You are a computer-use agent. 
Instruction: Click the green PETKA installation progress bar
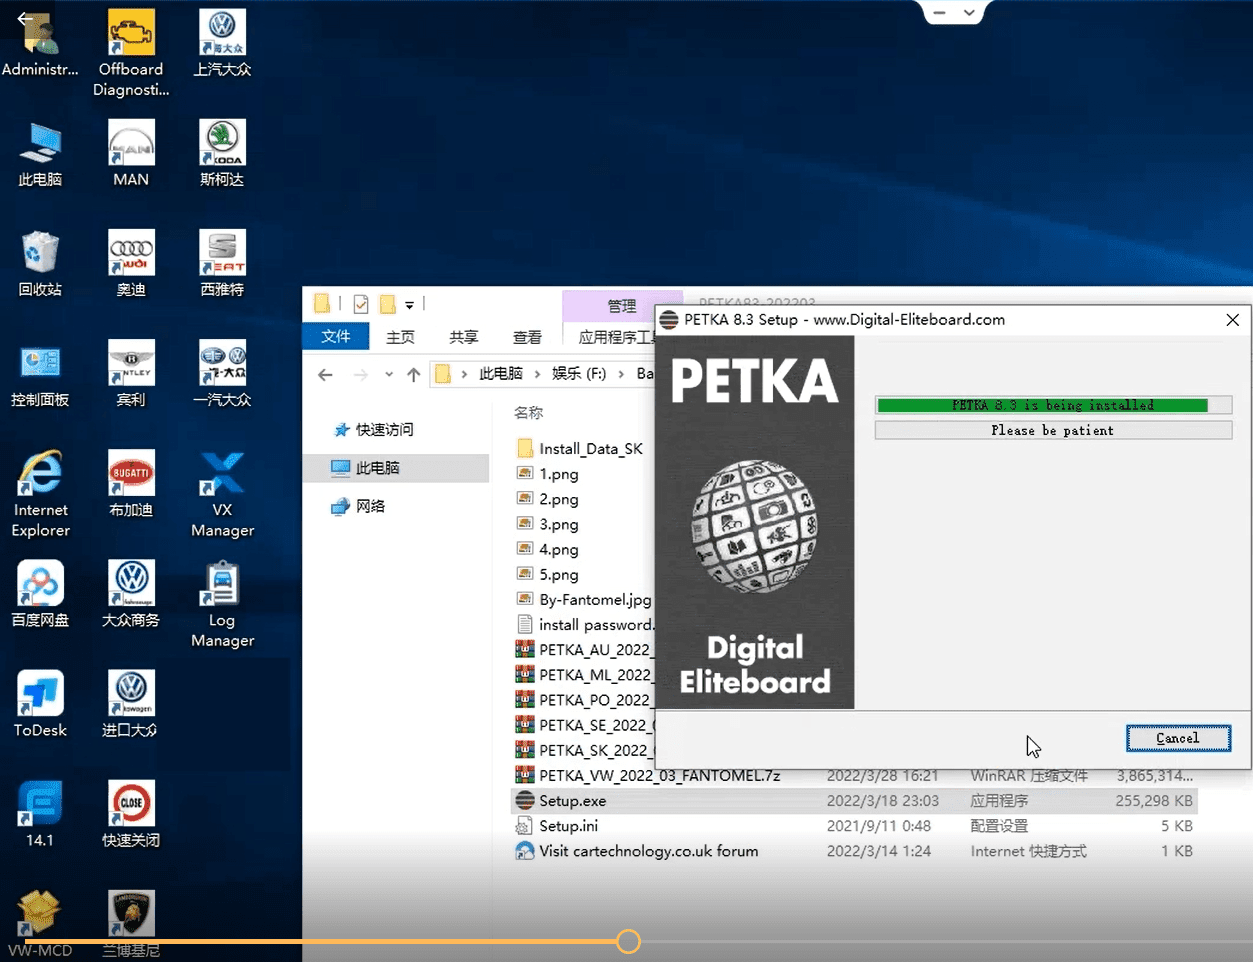pyautogui.click(x=1052, y=405)
